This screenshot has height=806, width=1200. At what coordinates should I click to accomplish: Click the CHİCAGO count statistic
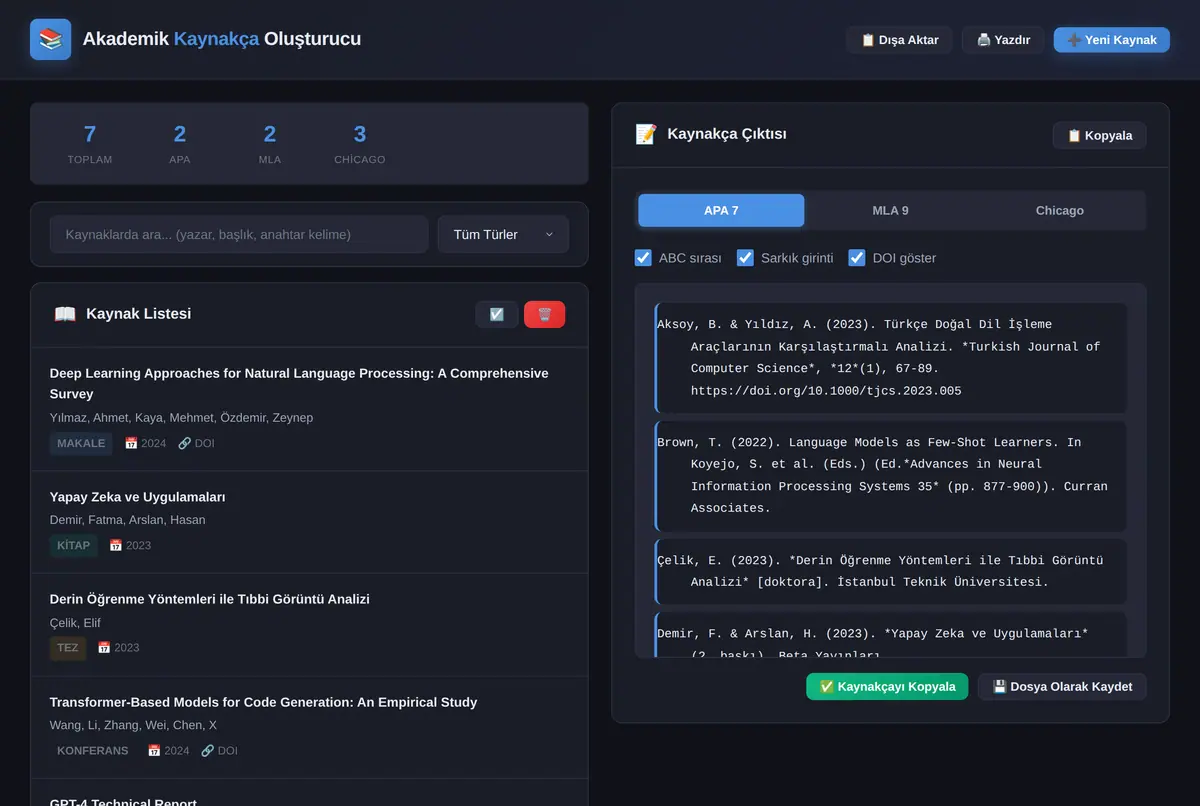(x=360, y=142)
